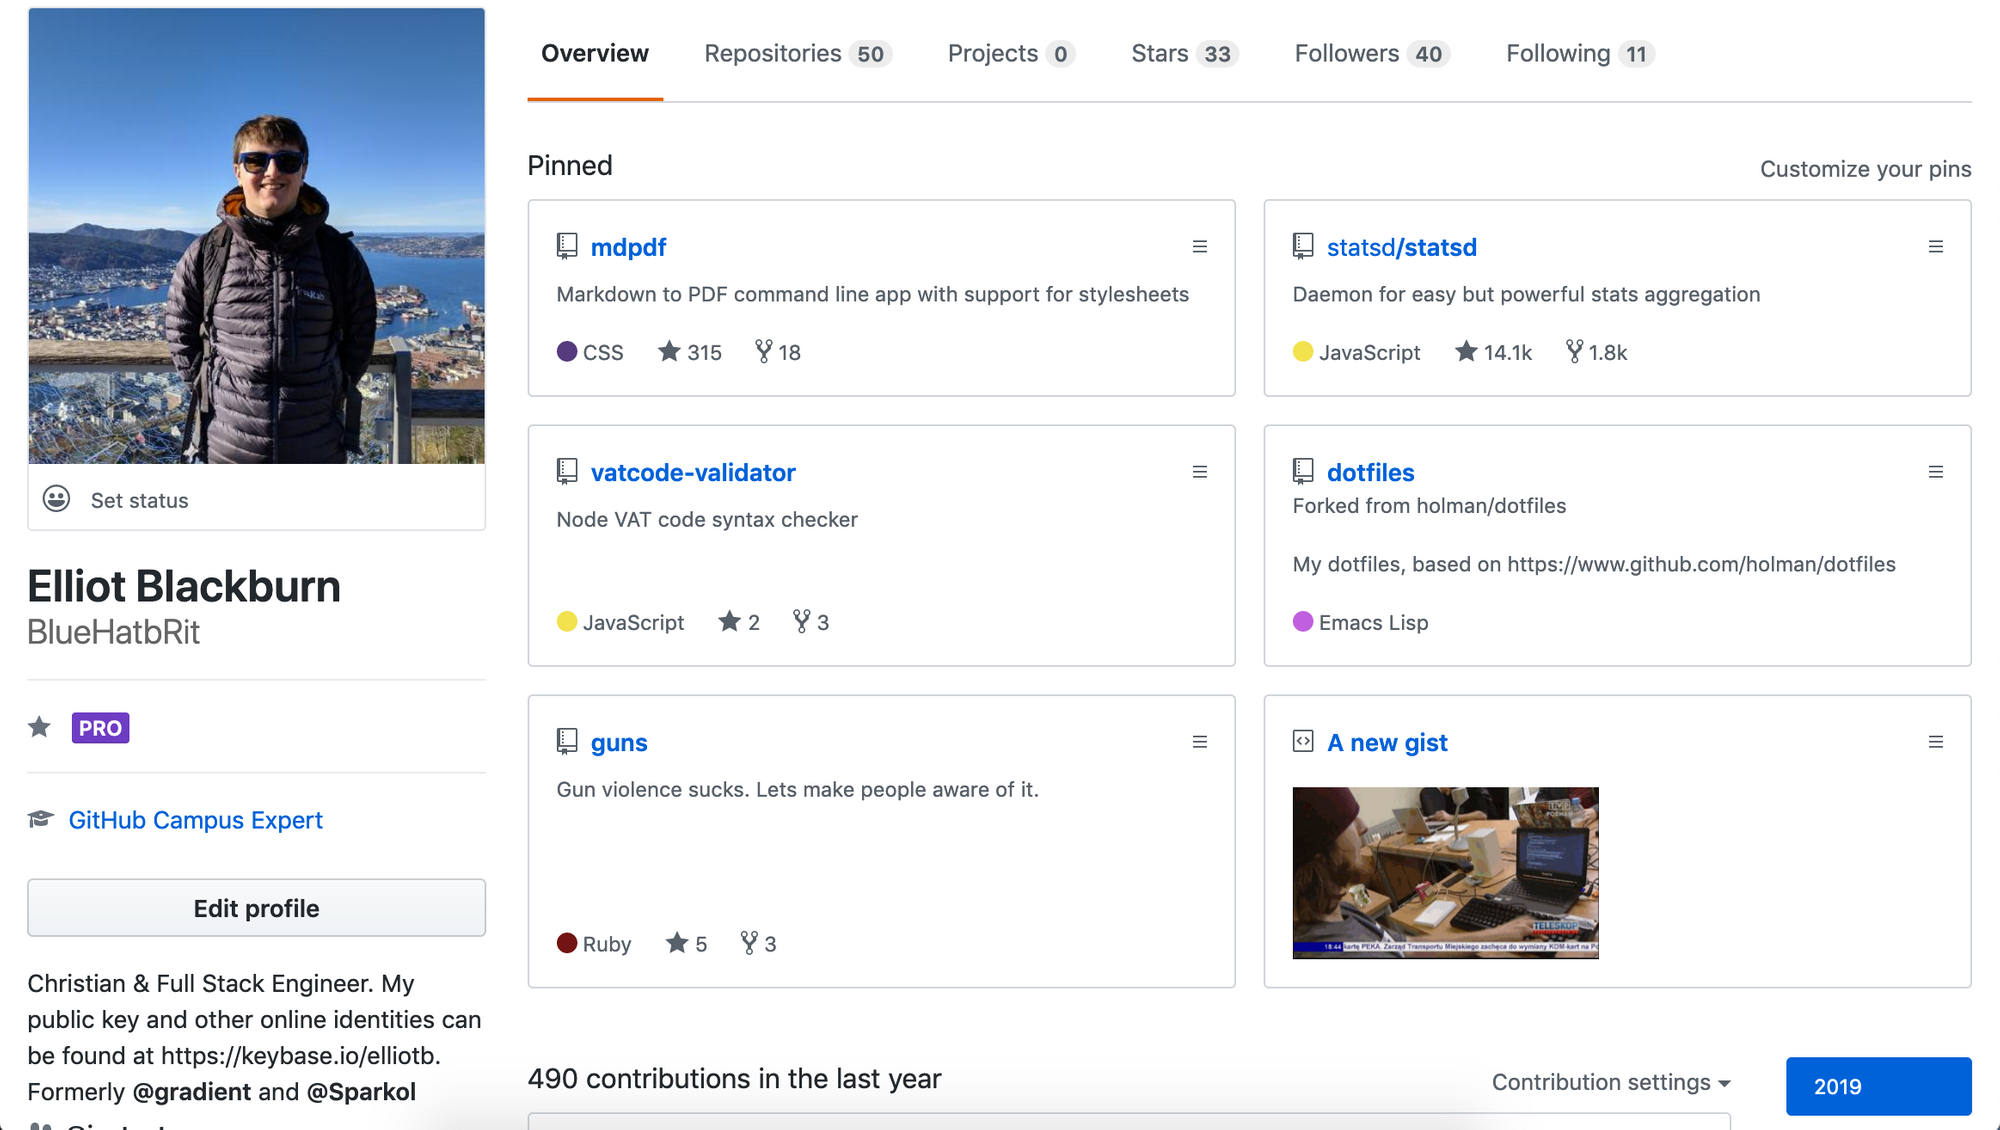2000x1130 pixels.
Task: Select the 2019 contributions year button
Action: [1878, 1086]
